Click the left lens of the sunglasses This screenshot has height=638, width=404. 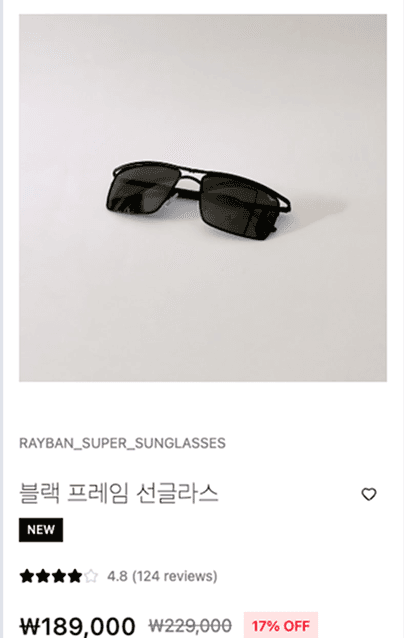pos(140,189)
